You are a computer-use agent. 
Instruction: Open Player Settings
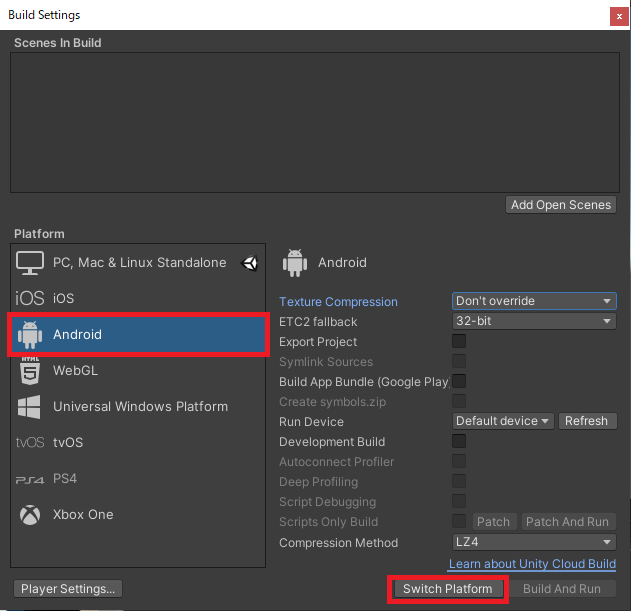(x=68, y=589)
